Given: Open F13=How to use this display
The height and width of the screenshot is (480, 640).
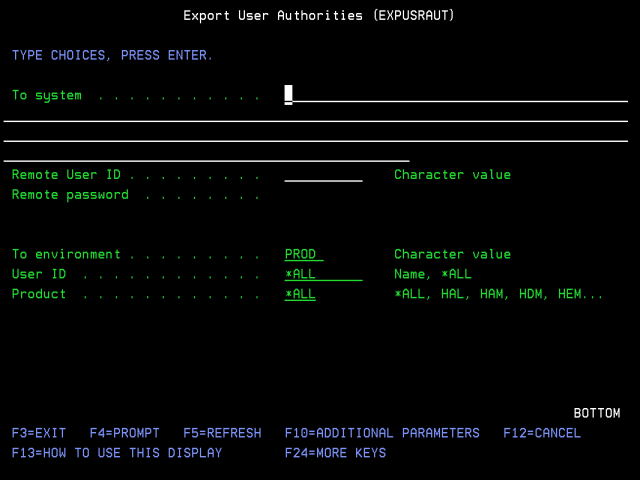Looking at the screenshot, I should [117, 453].
